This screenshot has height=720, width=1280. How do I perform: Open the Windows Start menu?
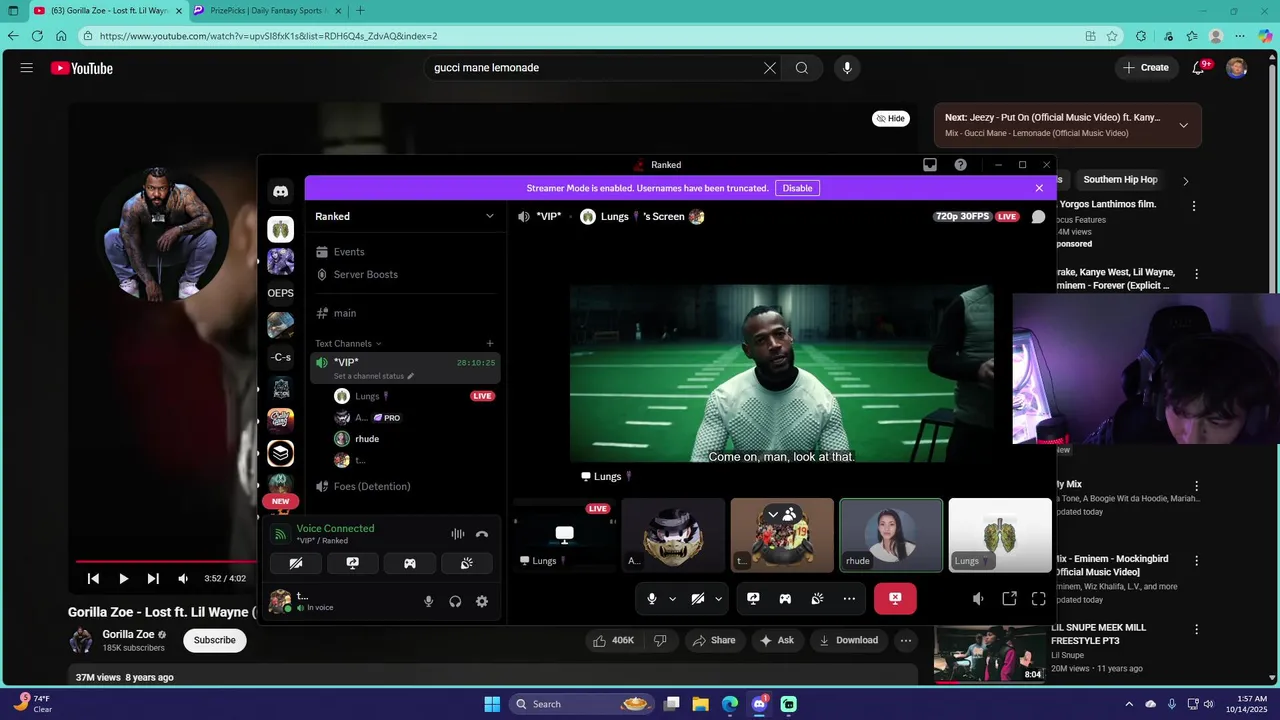tap(492, 704)
